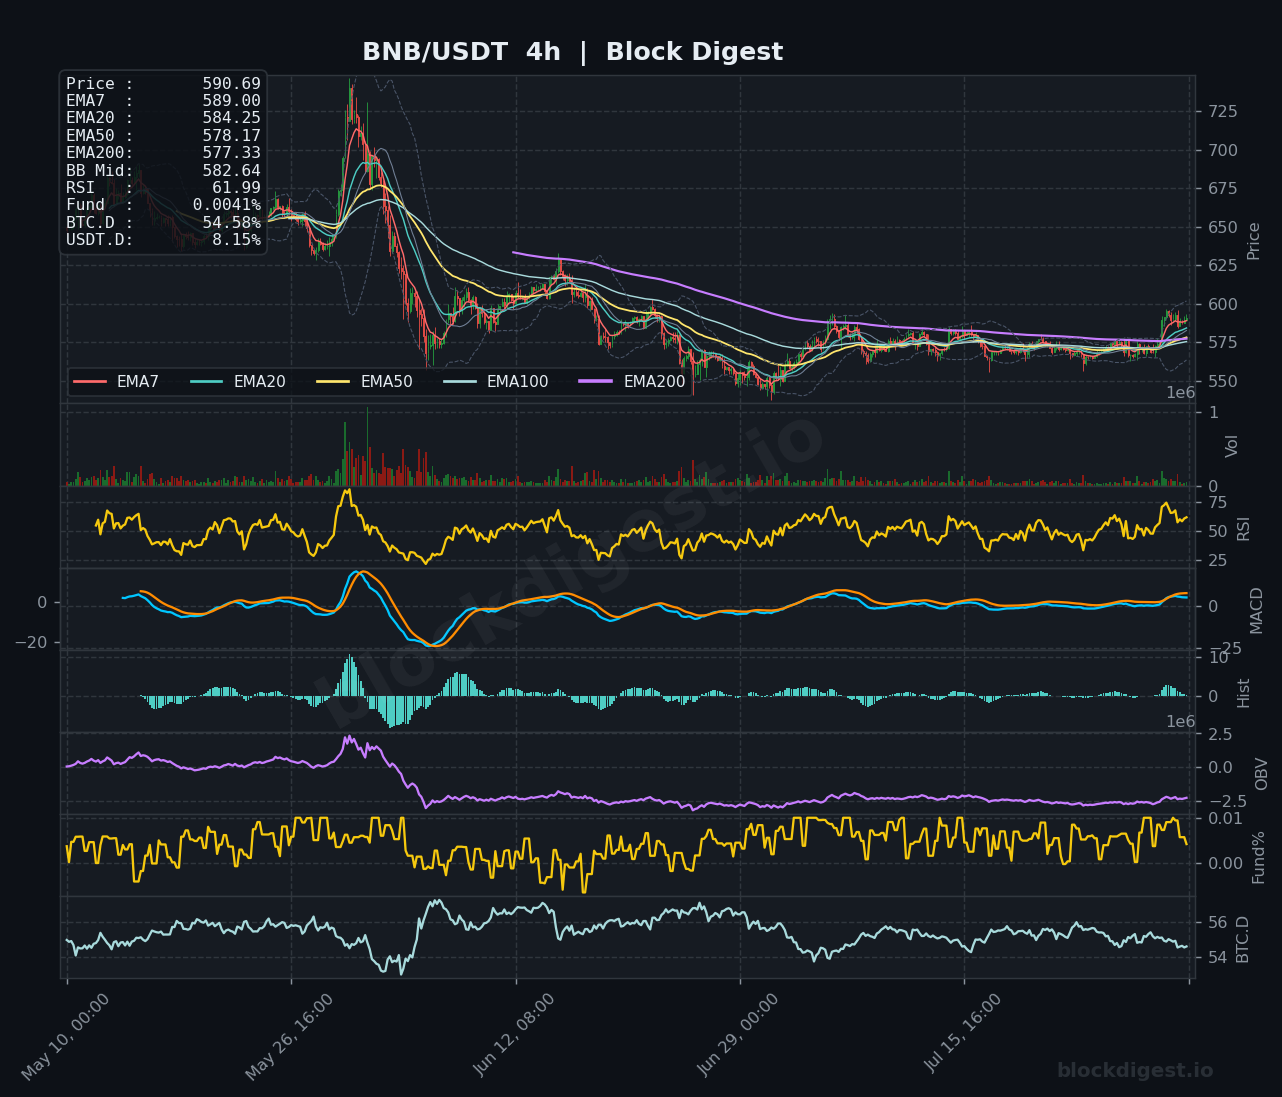Viewport: 1282px width, 1097px height.
Task: Click the 2.5 tick on OBV axis
Action: coord(1221,735)
